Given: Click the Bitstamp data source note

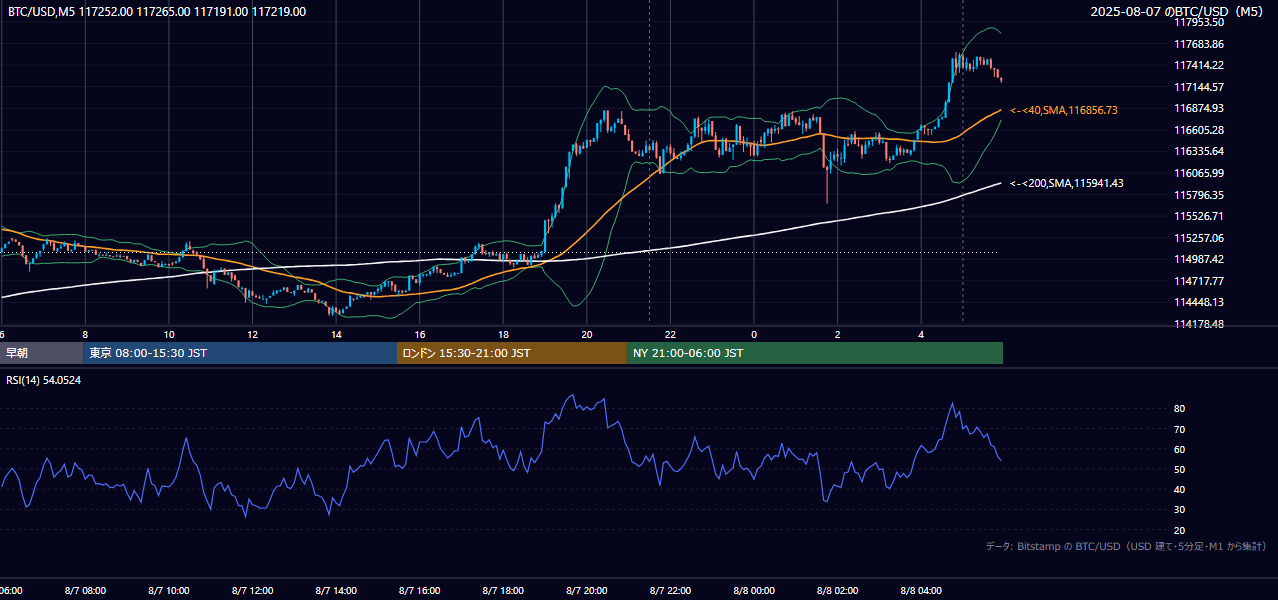Looking at the screenshot, I should tap(1126, 546).
